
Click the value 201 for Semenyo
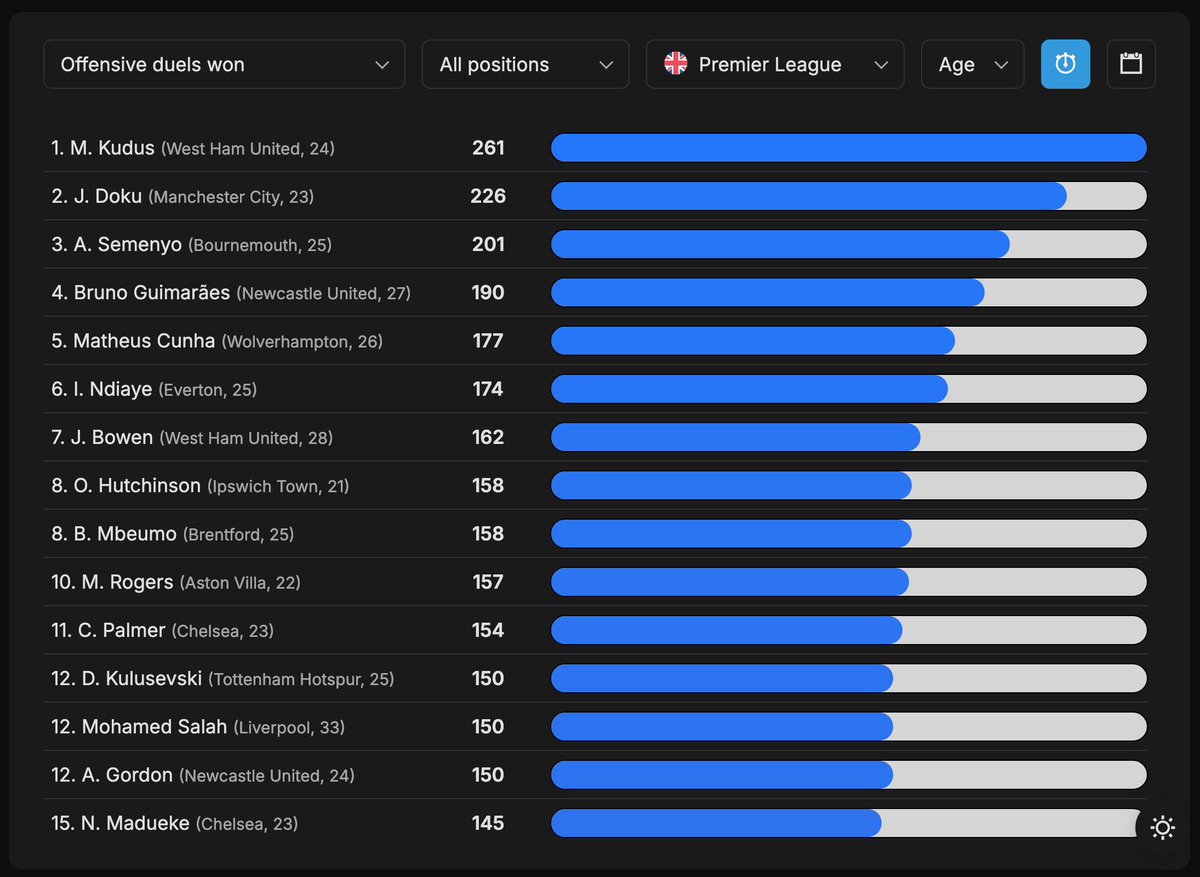coord(488,244)
